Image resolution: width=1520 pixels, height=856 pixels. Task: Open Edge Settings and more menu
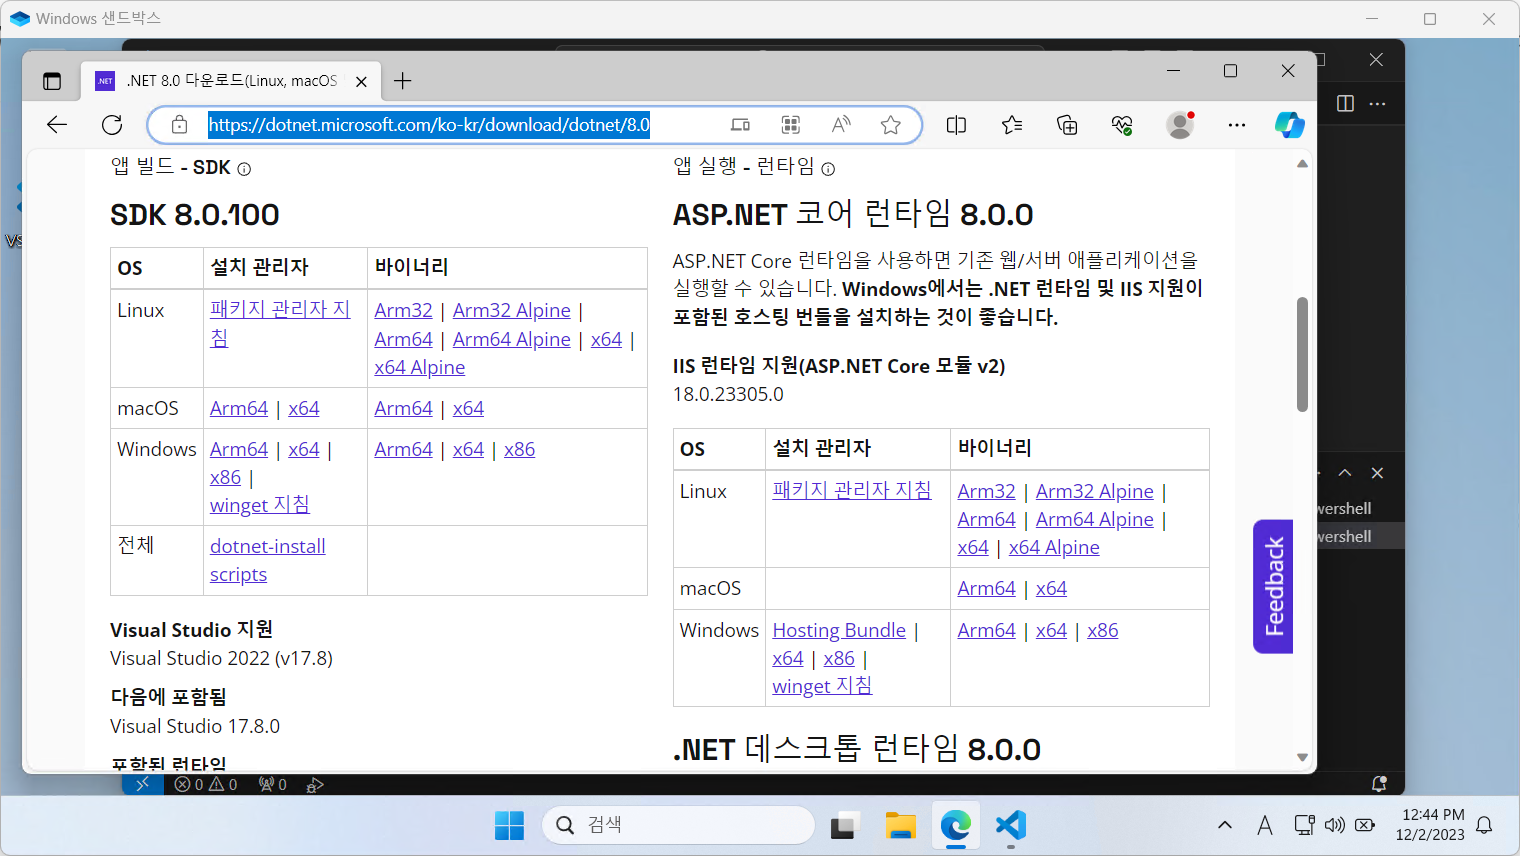coord(1237,125)
